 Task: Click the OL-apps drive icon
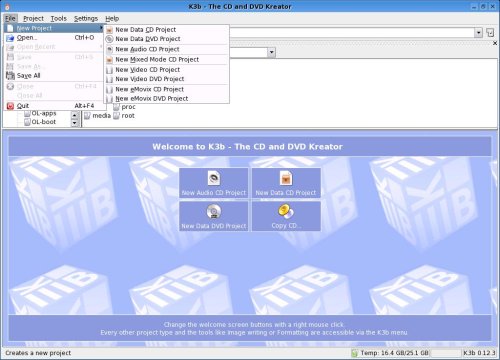[x=27, y=114]
